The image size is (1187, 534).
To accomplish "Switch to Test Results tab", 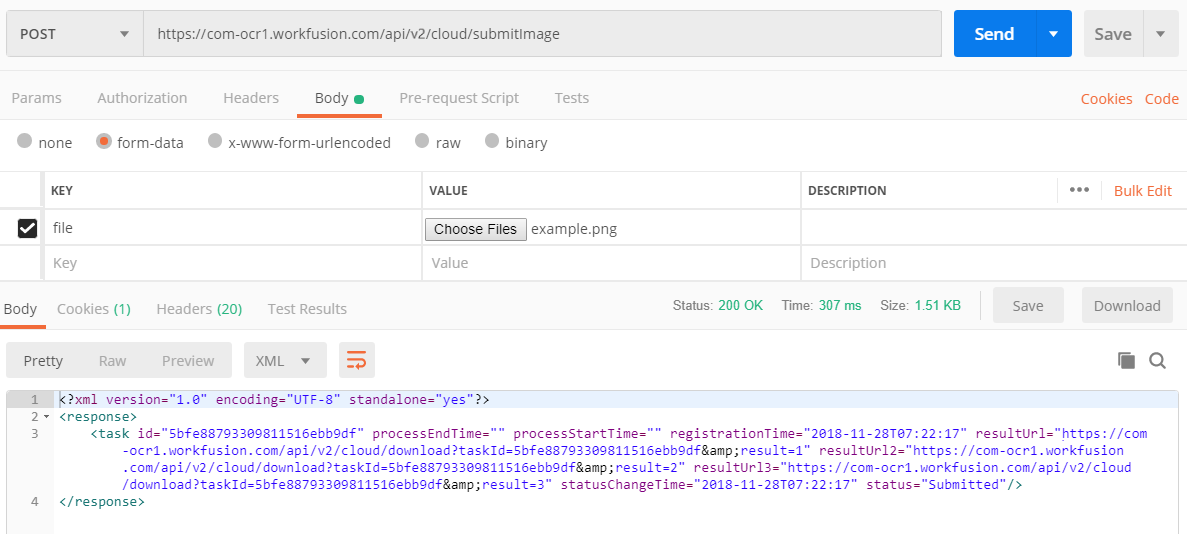I will [307, 308].
